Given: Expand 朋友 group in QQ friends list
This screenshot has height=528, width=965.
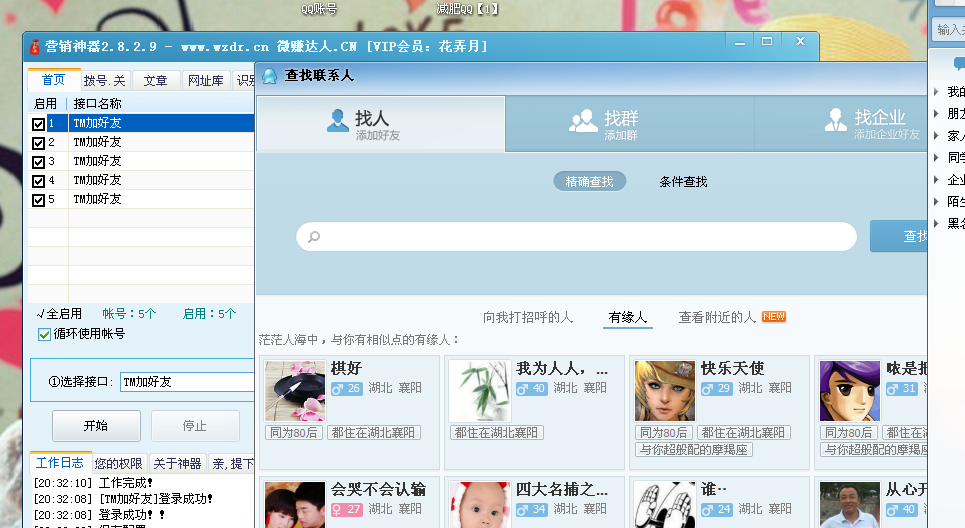Looking at the screenshot, I should point(936,114).
